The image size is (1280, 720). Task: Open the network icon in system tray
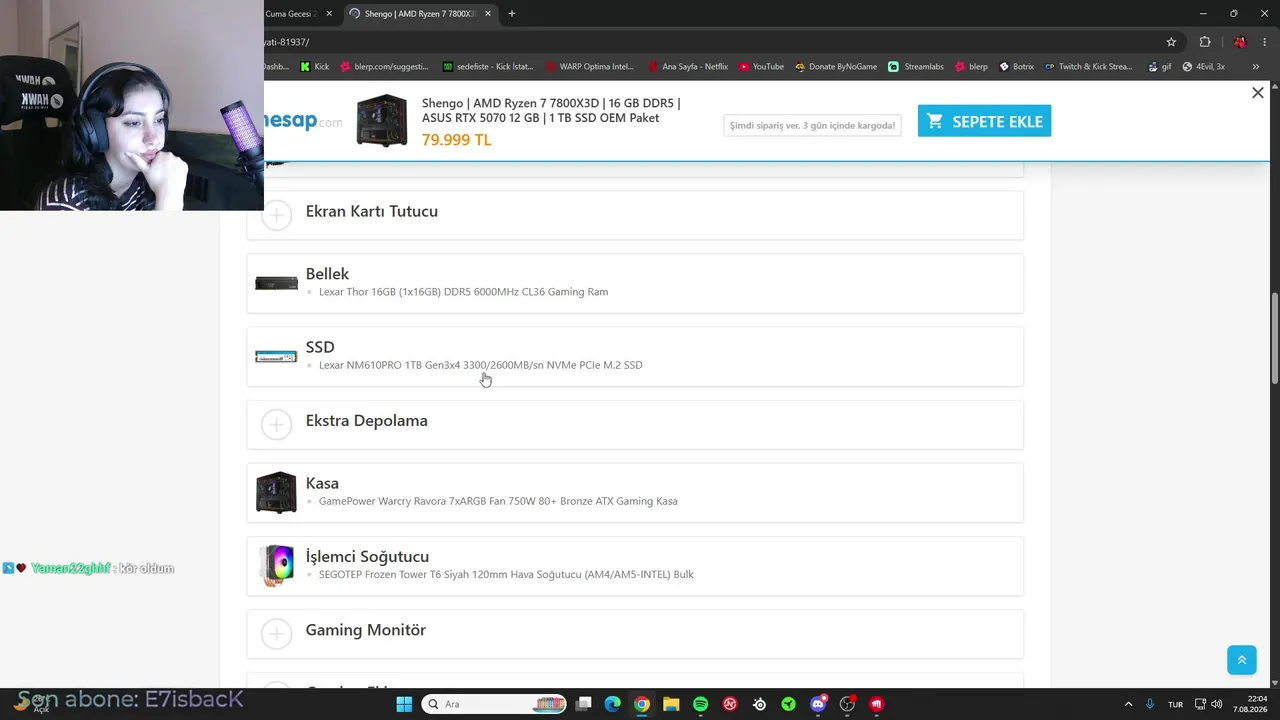1201,704
